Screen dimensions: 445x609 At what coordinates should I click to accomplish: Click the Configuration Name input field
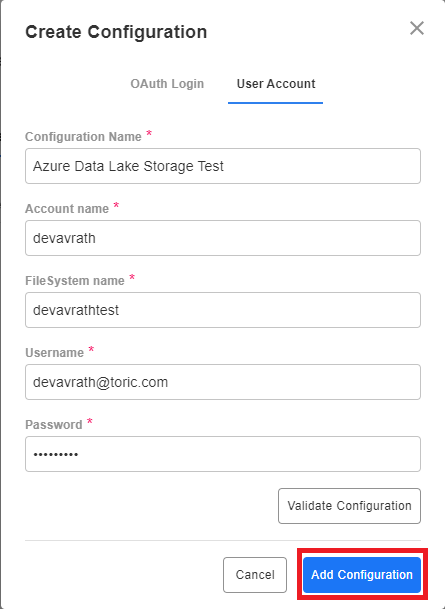(223, 166)
